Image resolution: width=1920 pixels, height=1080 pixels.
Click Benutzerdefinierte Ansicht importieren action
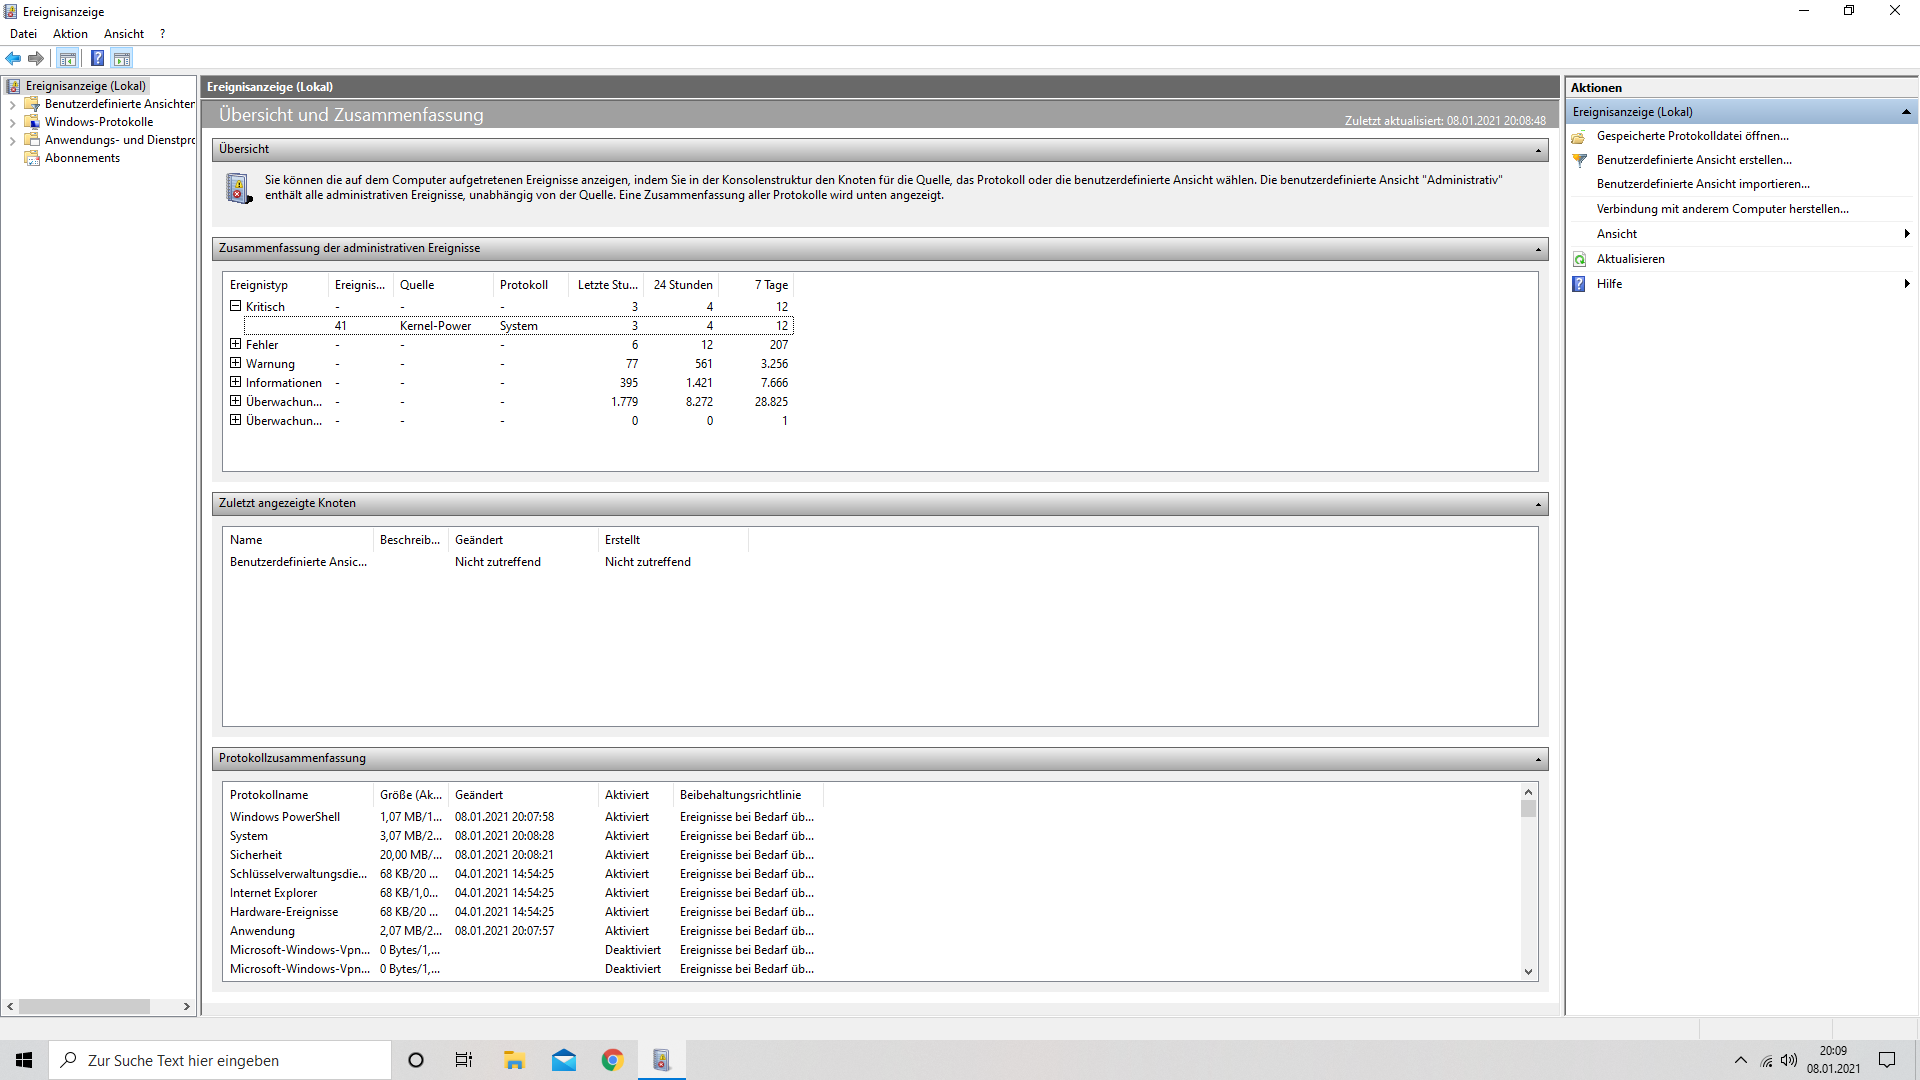(x=1702, y=184)
